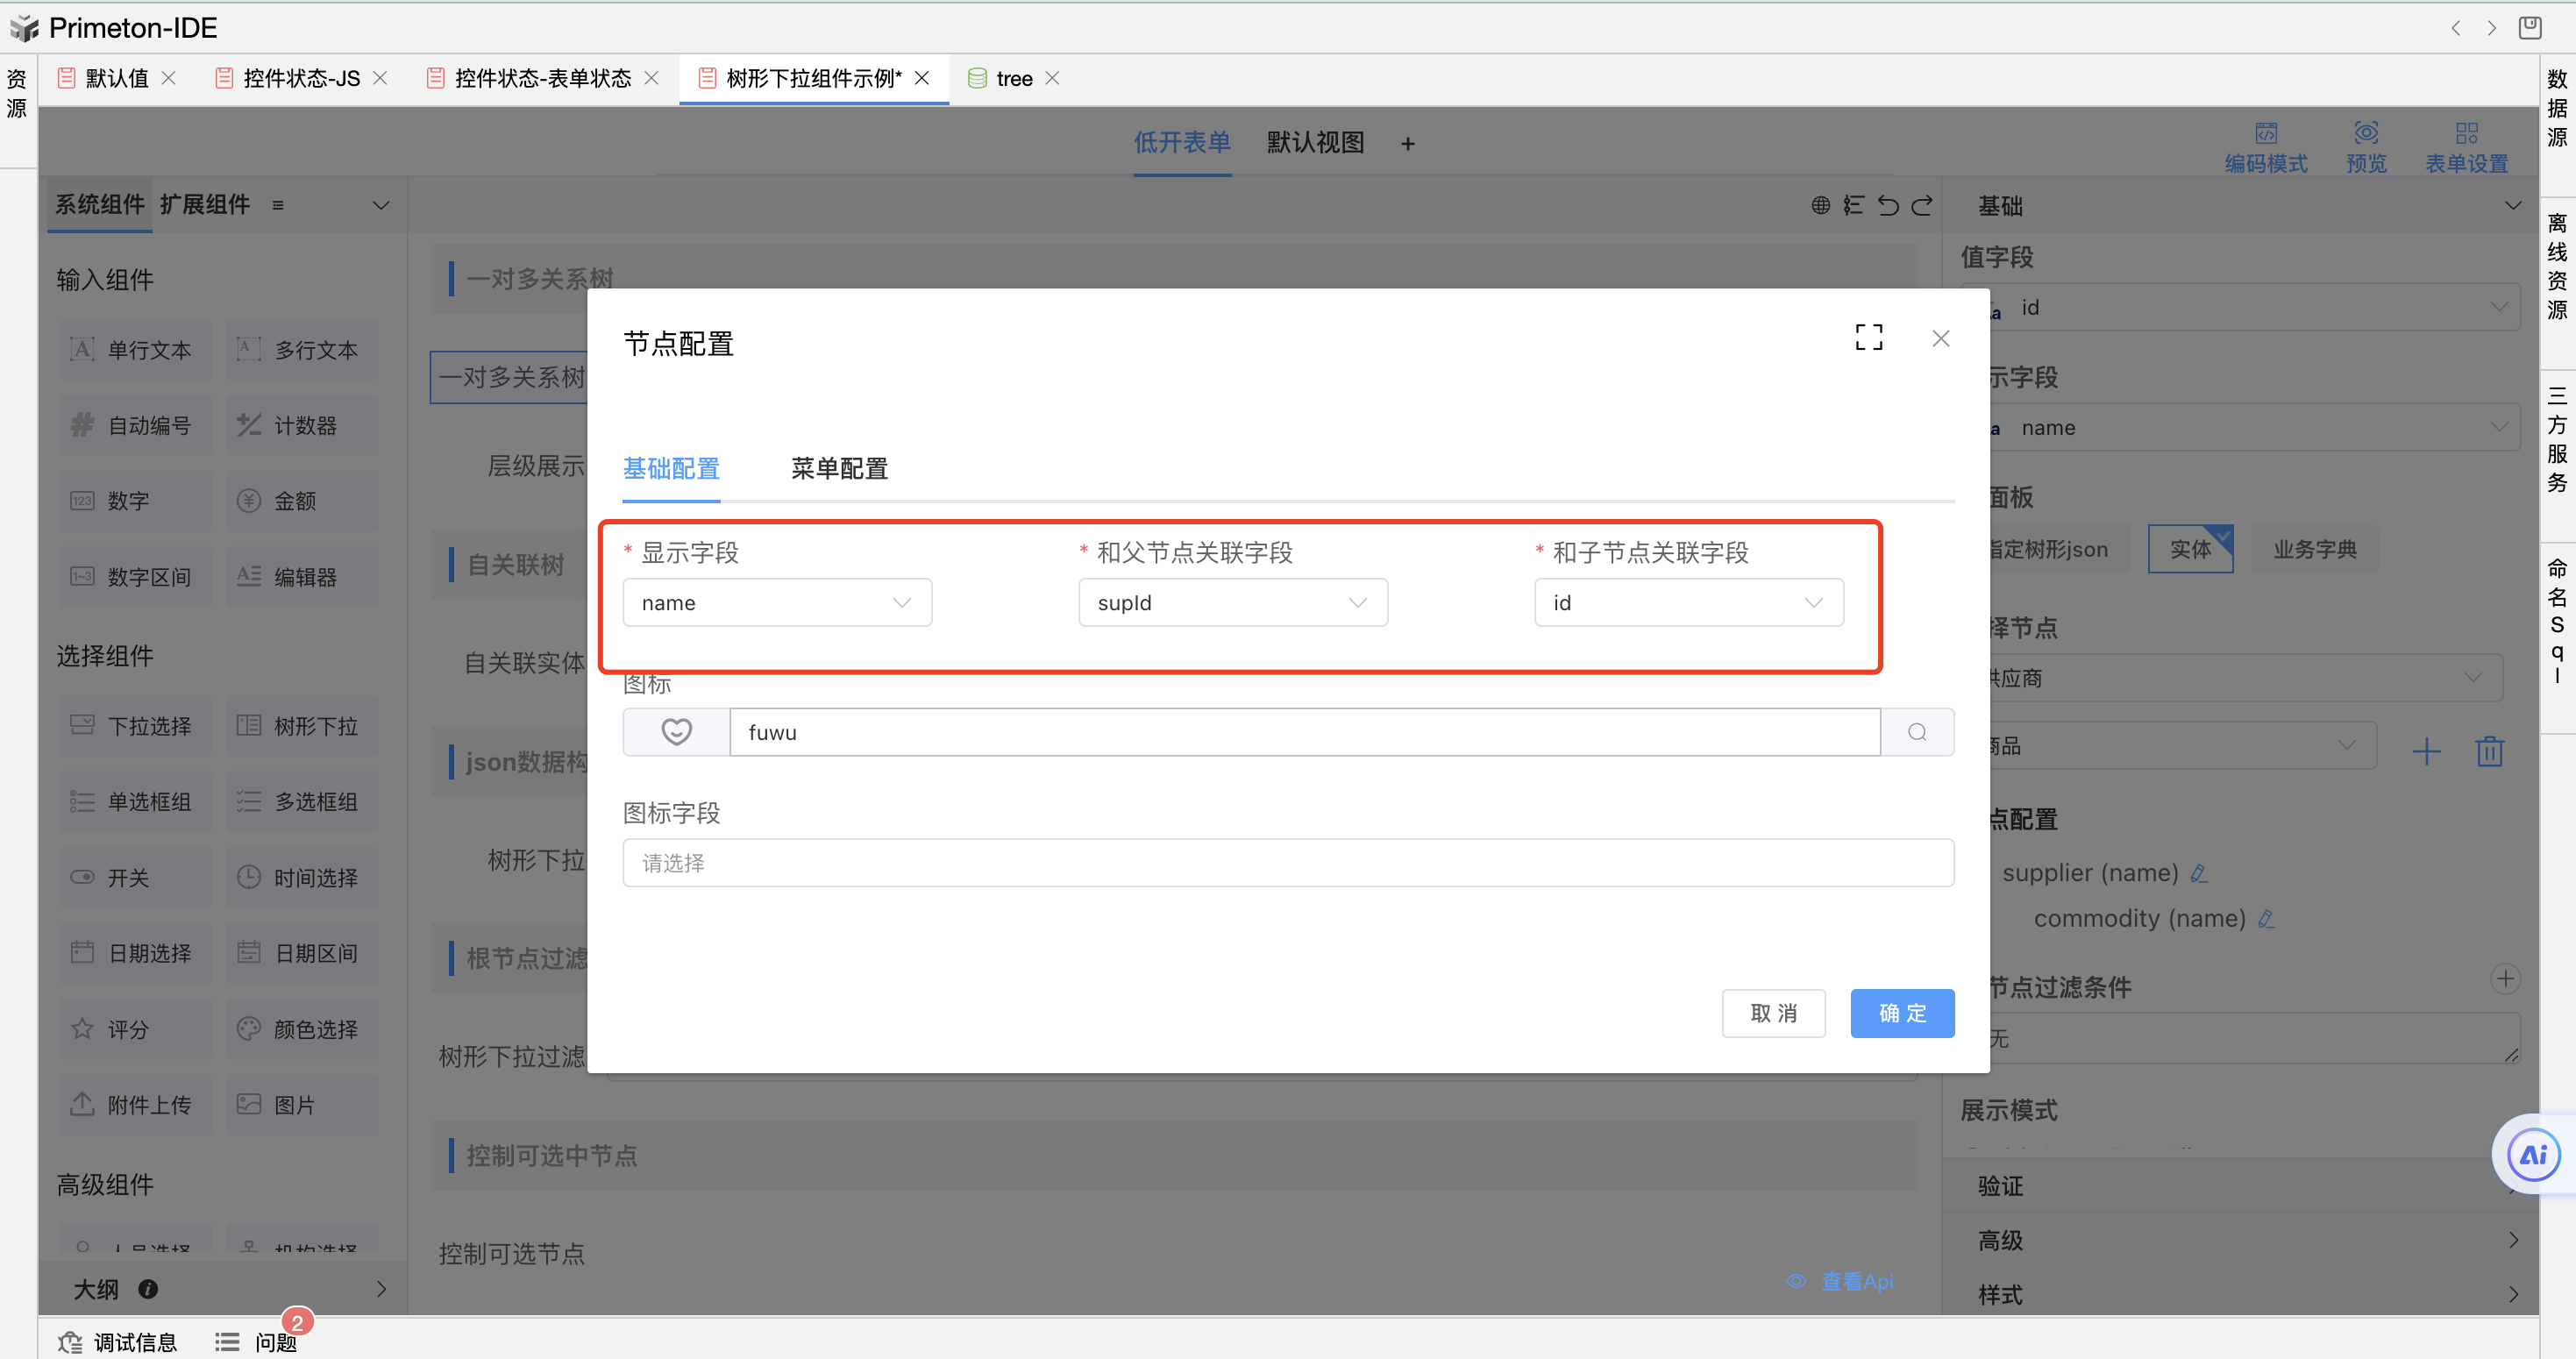Click the redo arrow in canvas toolbar

[x=1922, y=205]
